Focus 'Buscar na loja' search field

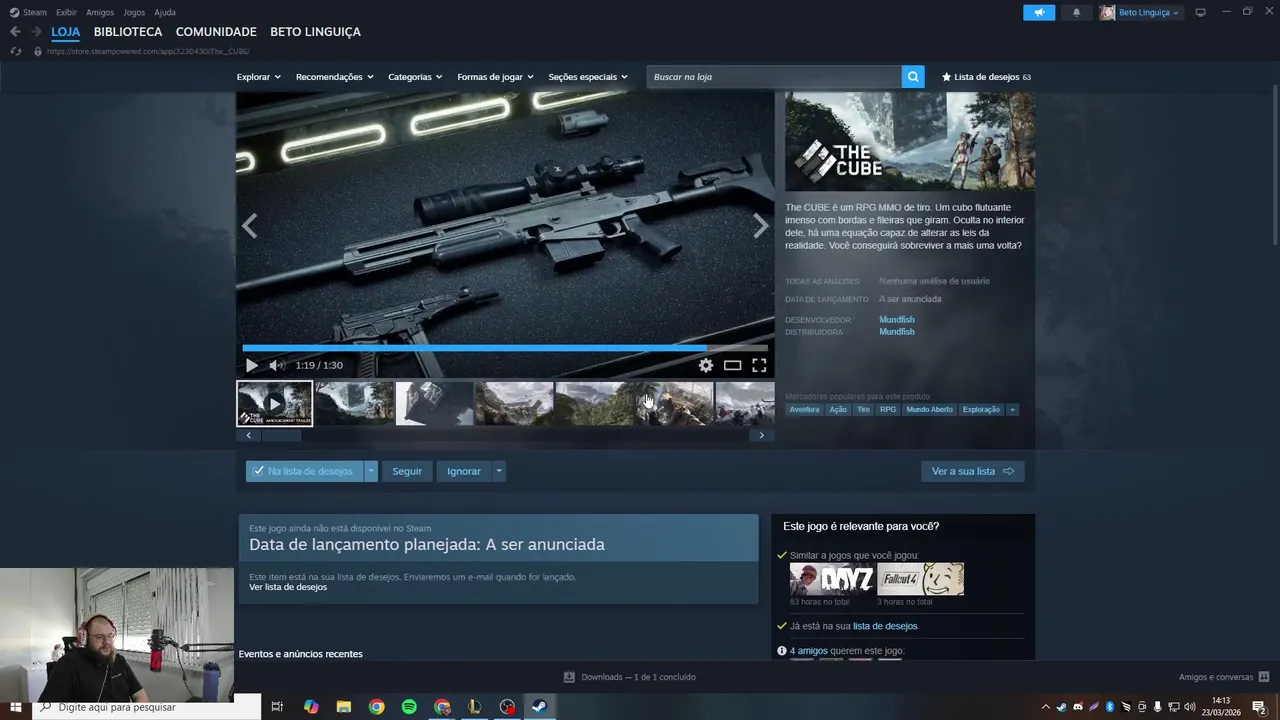tap(774, 77)
